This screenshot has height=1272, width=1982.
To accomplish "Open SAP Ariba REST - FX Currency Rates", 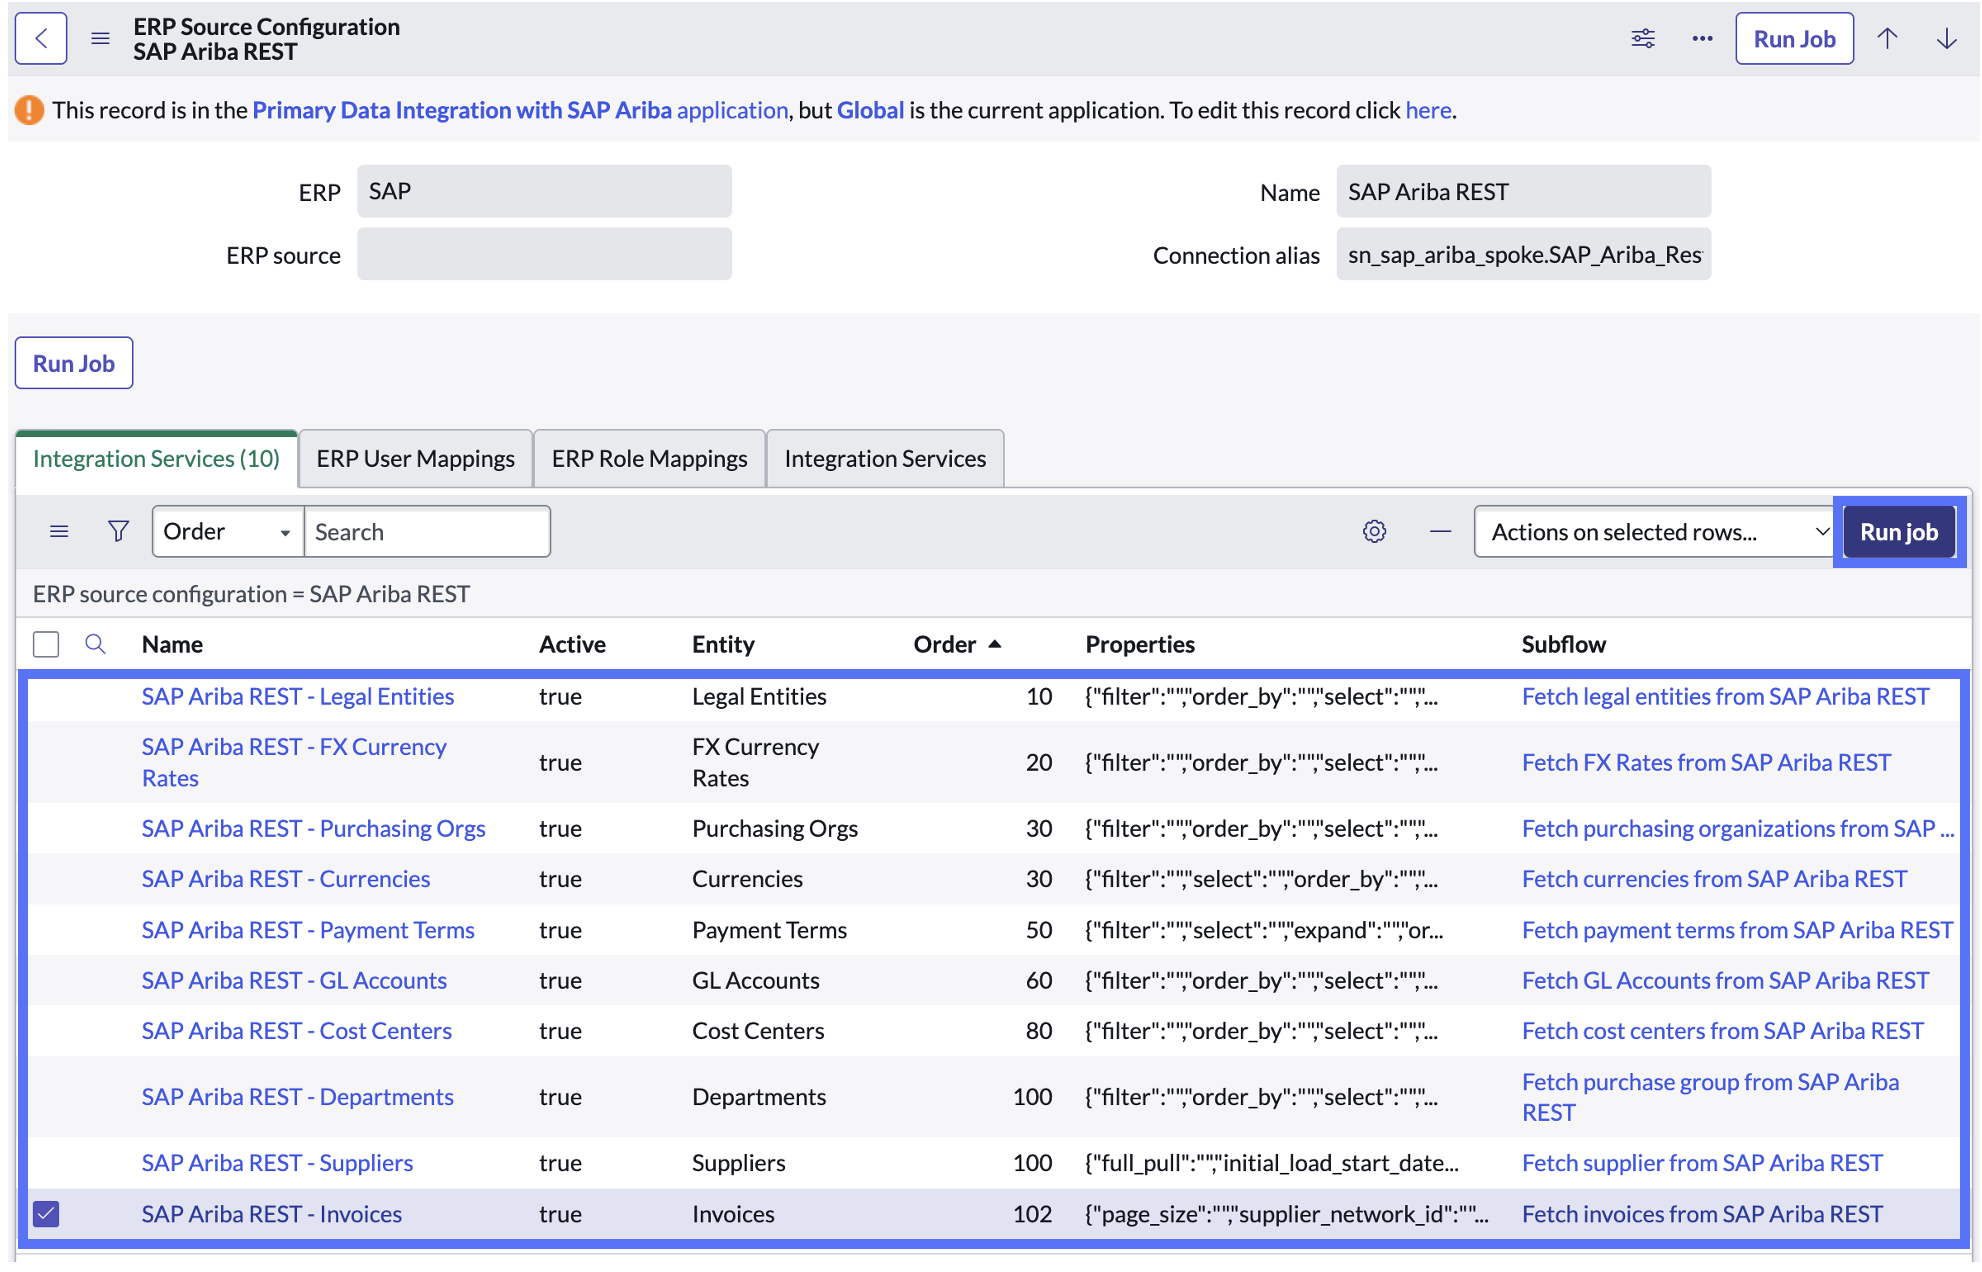I will (294, 762).
